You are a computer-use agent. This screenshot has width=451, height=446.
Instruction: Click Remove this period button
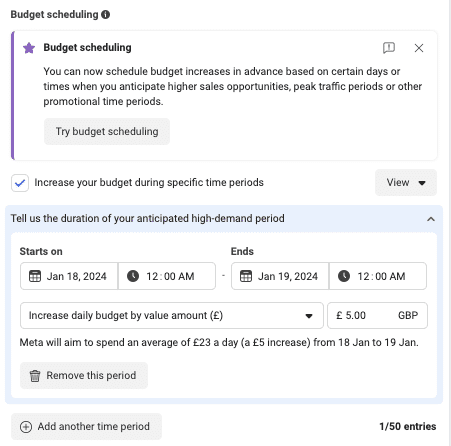tap(84, 375)
